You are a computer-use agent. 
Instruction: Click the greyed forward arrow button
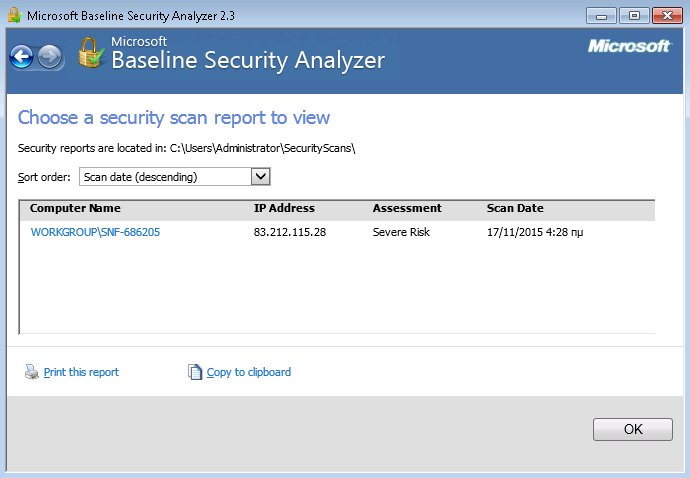point(49,57)
